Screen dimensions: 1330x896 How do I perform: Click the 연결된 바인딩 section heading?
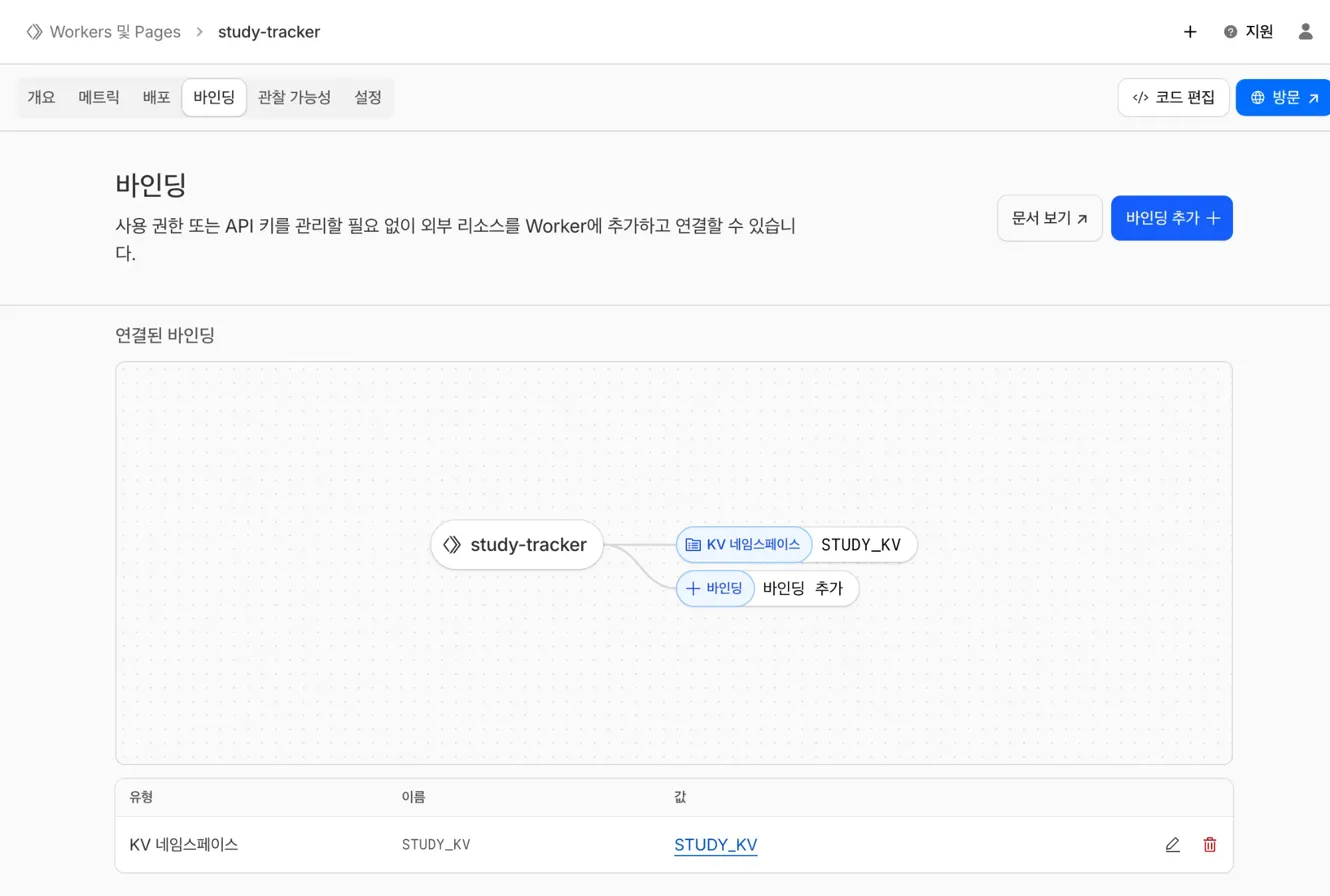tap(165, 335)
